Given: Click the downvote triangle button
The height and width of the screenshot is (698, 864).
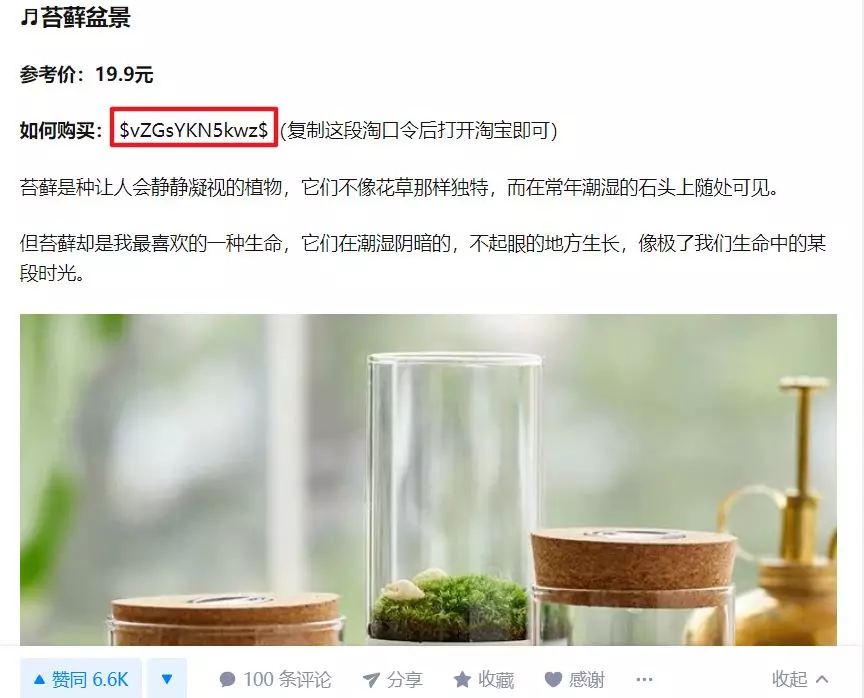Looking at the screenshot, I should point(167,679).
